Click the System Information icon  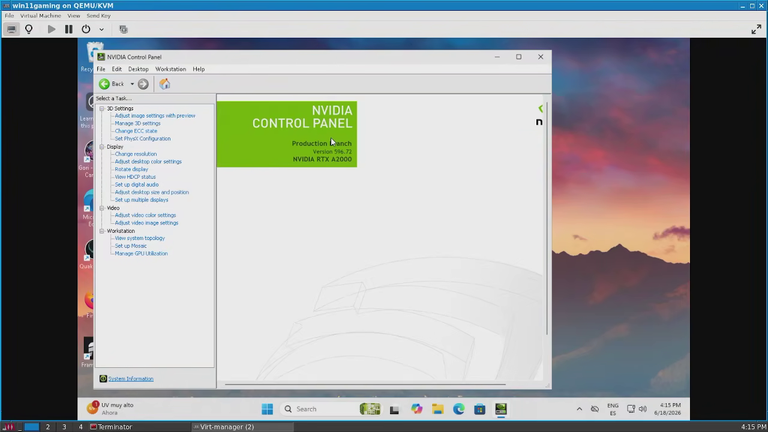tap(103, 379)
